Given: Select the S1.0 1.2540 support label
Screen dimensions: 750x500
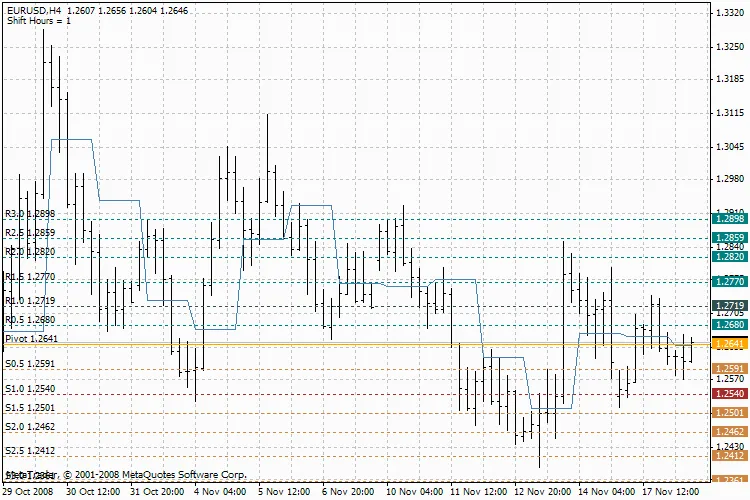Looking at the screenshot, I should pyautogui.click(x=30, y=388).
